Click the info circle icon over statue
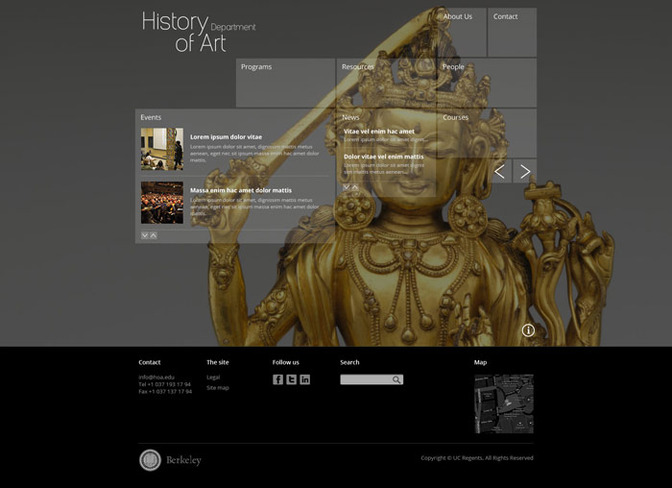 tap(528, 330)
